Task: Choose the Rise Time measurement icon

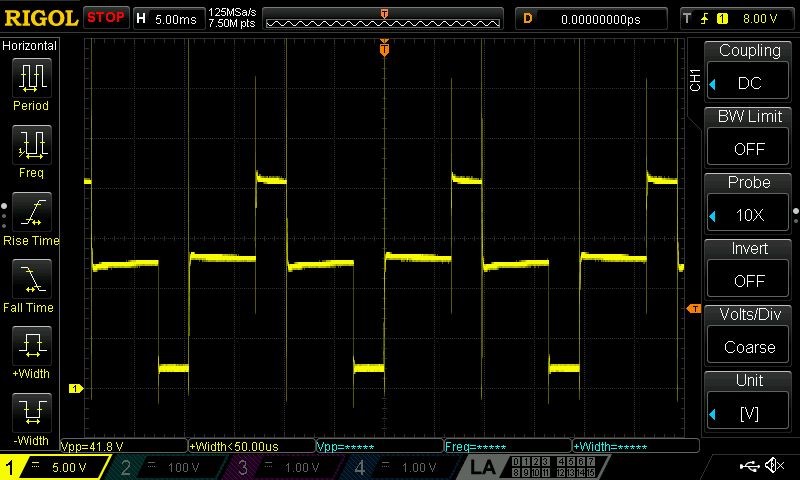Action: coord(32,212)
